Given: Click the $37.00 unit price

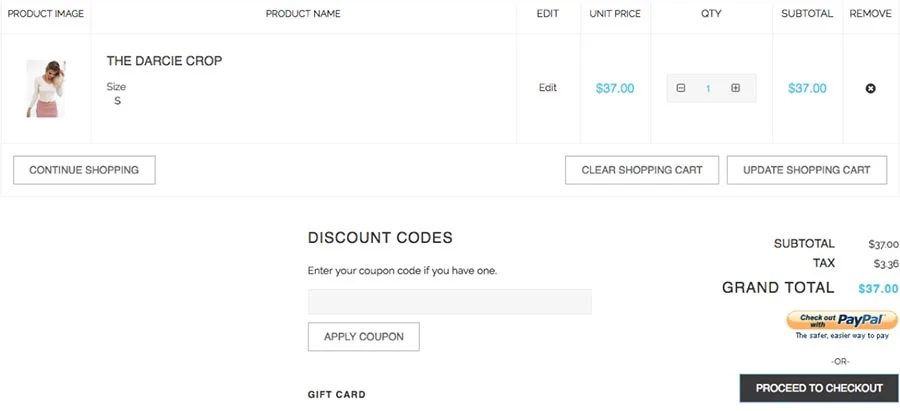Looking at the screenshot, I should click(x=615, y=88).
